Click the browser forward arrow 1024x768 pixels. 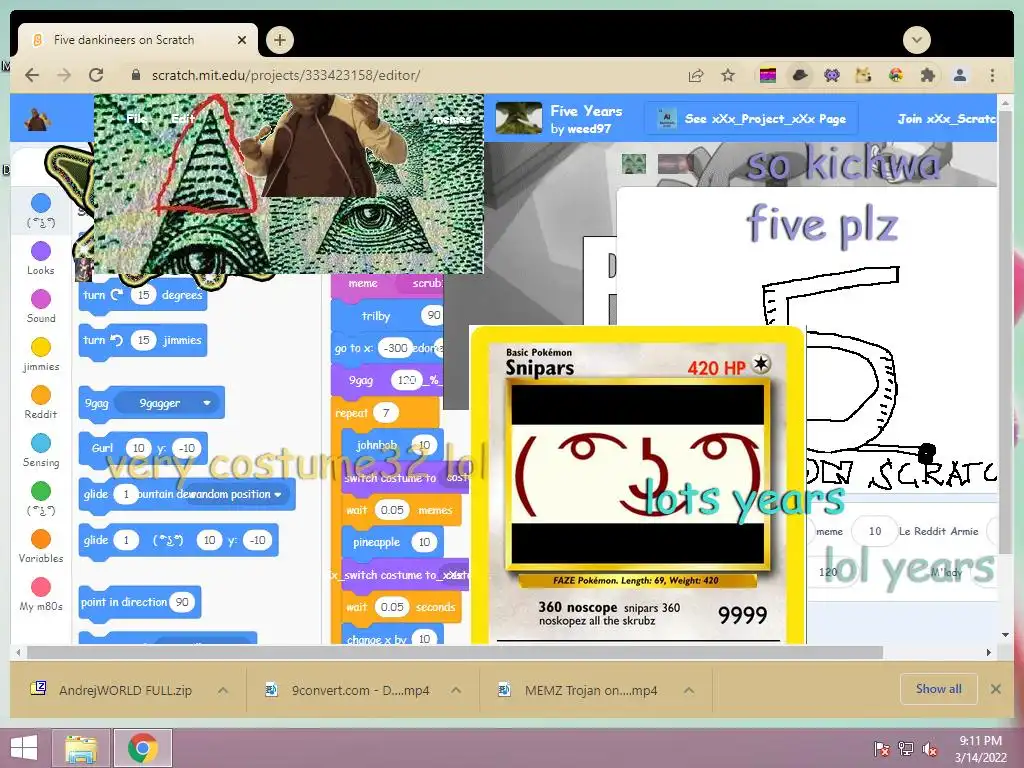[x=64, y=75]
